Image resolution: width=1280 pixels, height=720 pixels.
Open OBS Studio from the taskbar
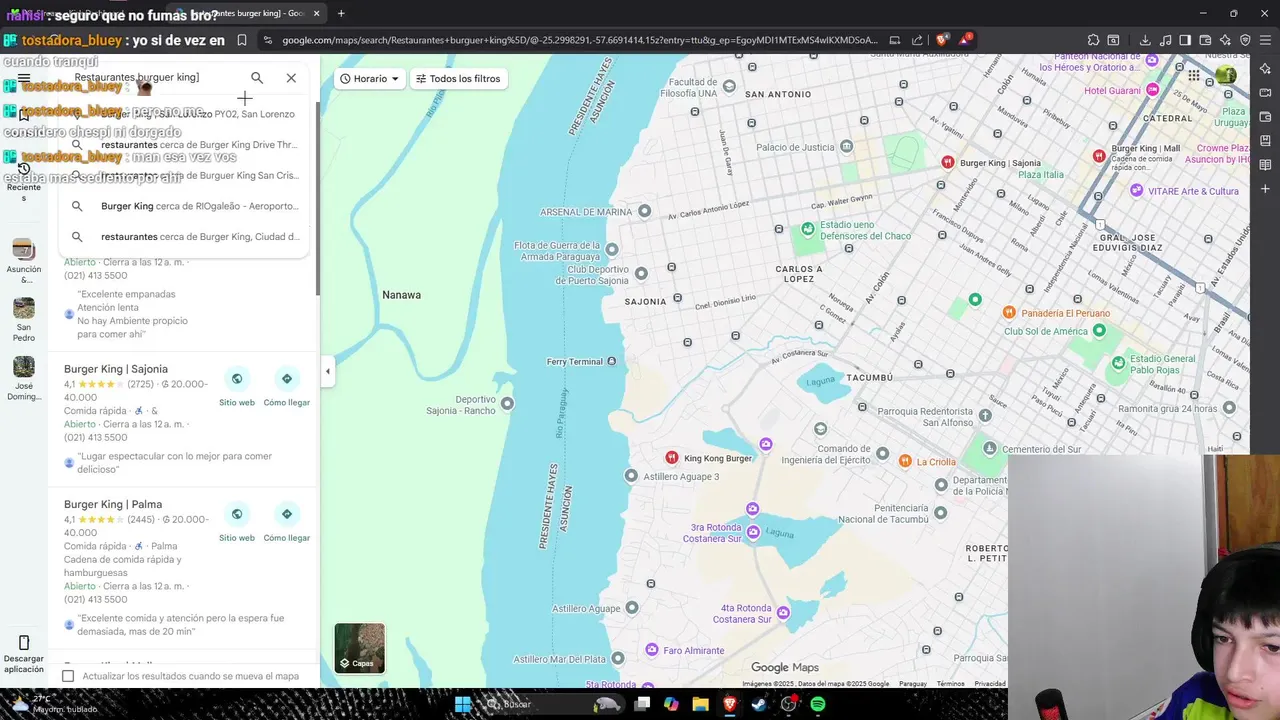[789, 704]
